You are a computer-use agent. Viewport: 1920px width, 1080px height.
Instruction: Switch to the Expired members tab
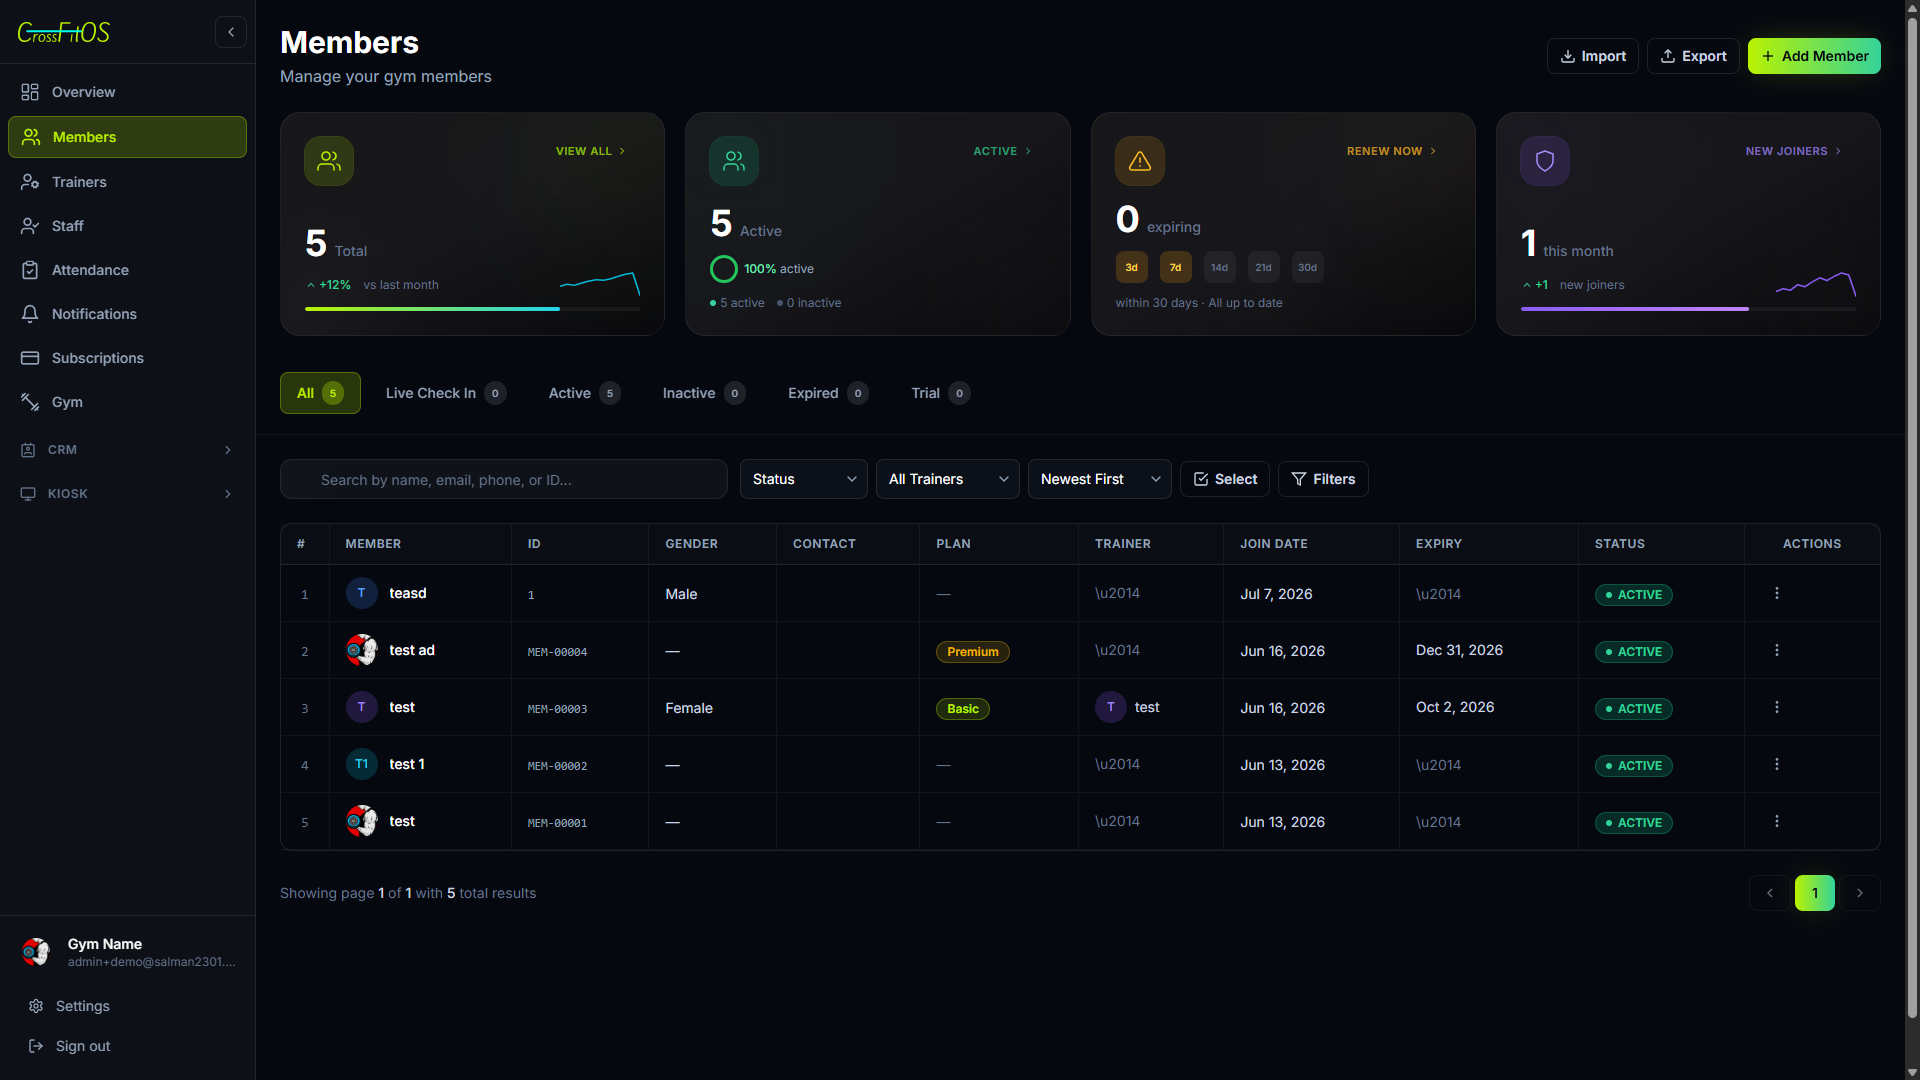[x=828, y=393]
